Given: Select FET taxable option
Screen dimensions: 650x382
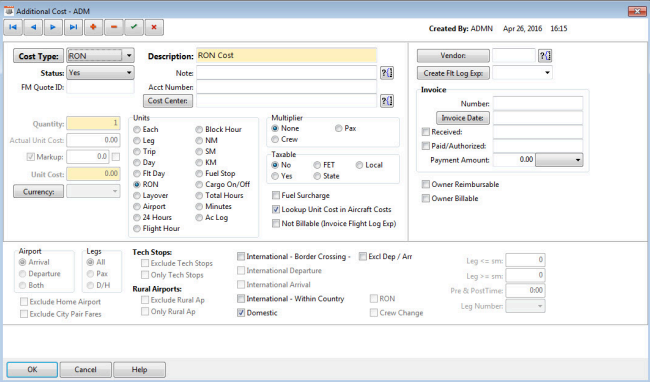Looking at the screenshot, I should pyautogui.click(x=317, y=165).
